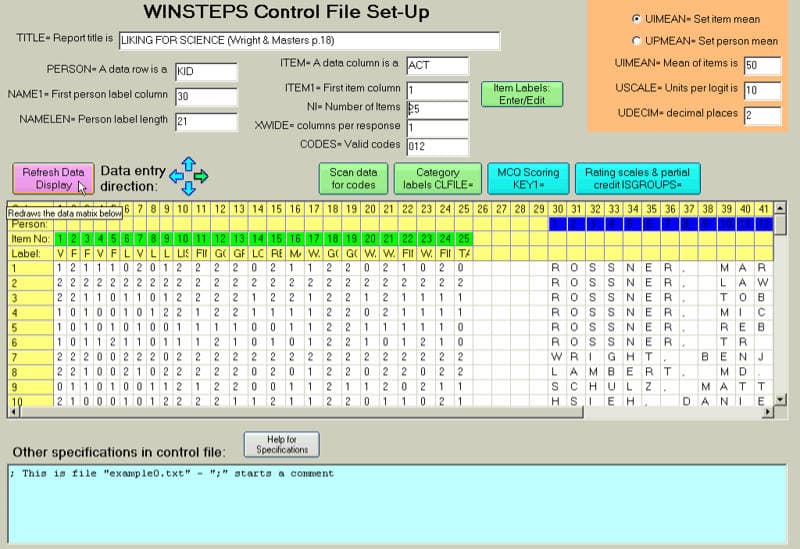Select row header 10 in data grid
Screen dimensions: 800x549
click(x=31, y=401)
